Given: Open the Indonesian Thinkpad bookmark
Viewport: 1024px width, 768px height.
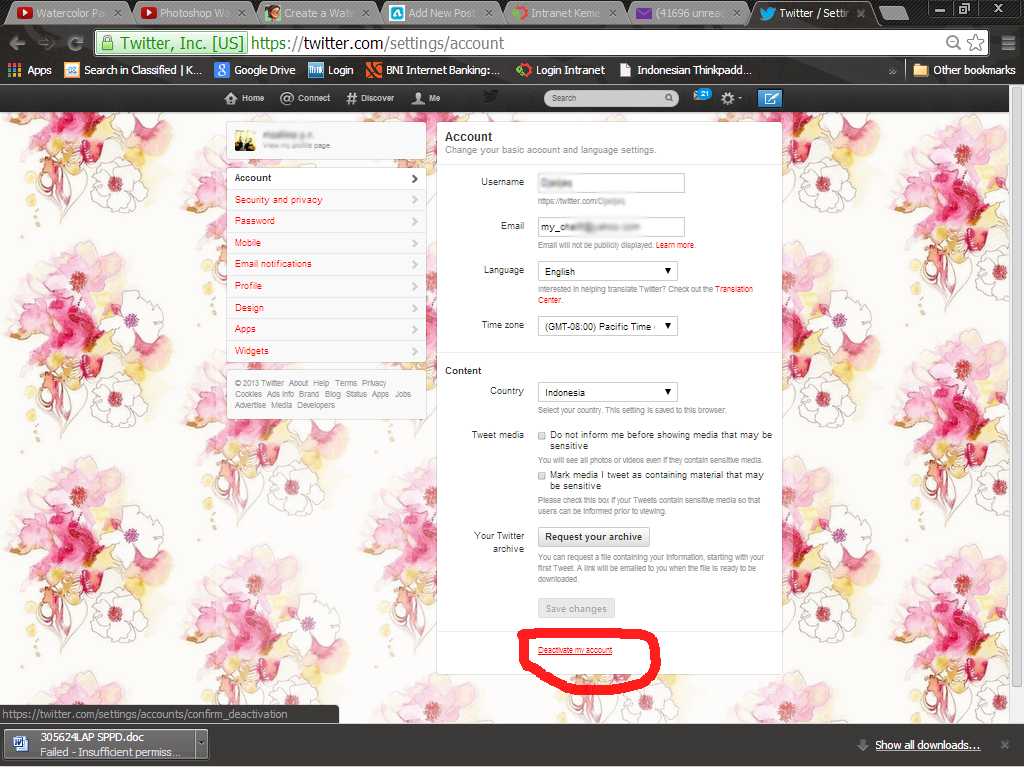Looking at the screenshot, I should [686, 70].
